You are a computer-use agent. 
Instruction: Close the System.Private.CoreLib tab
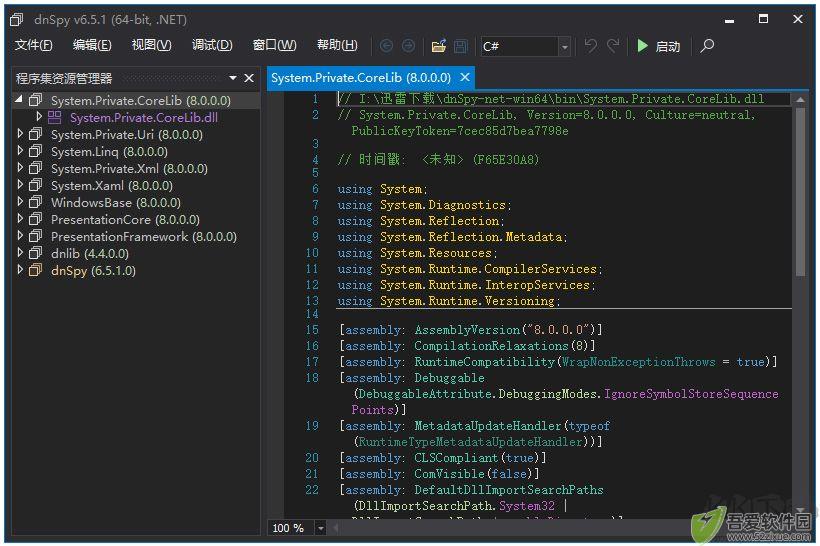point(464,77)
